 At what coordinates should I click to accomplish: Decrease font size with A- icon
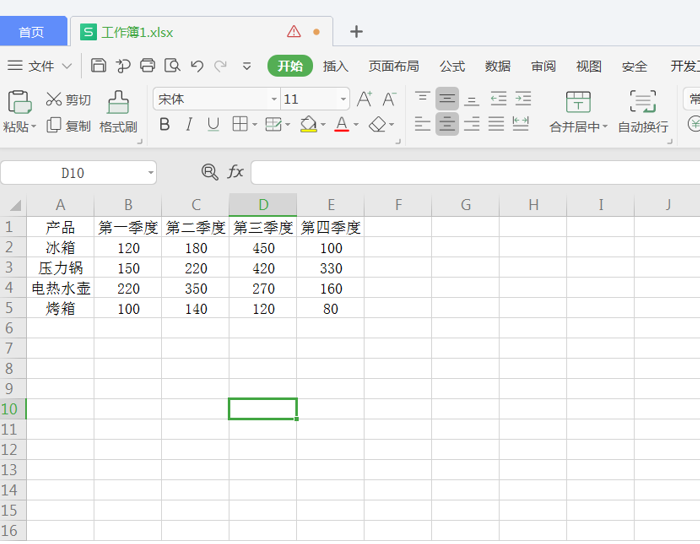[x=389, y=99]
